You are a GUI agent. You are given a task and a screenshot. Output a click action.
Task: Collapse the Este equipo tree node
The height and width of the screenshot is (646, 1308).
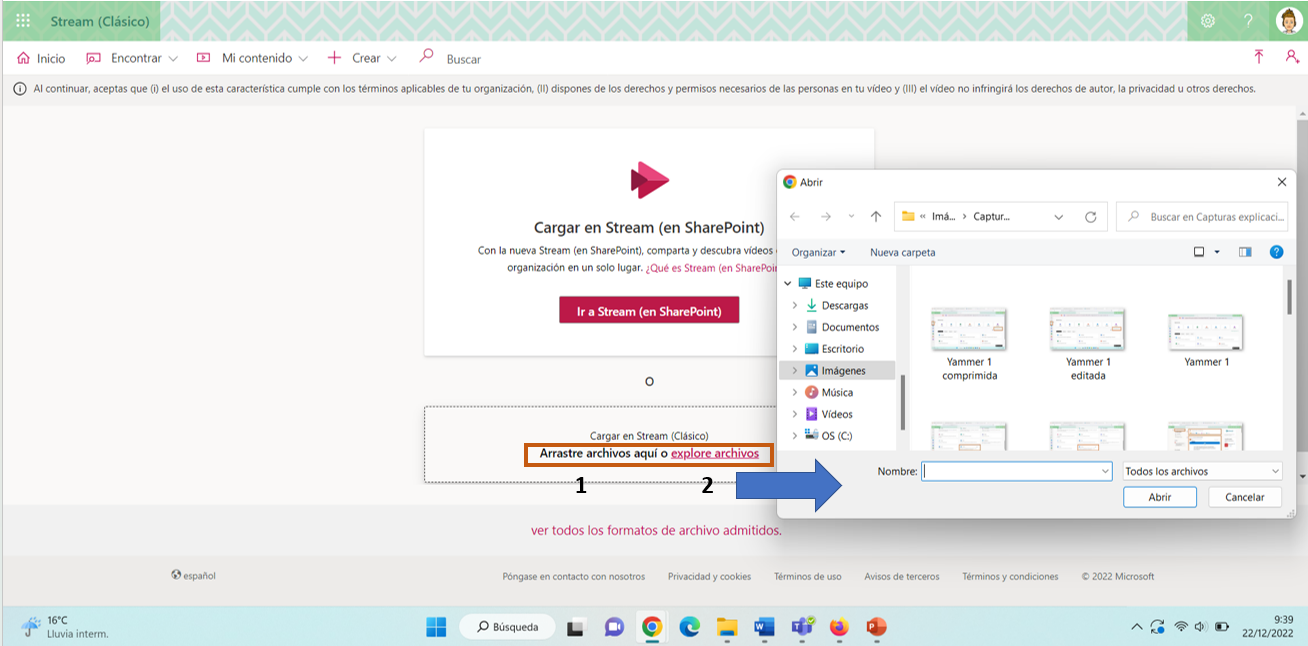coord(788,284)
